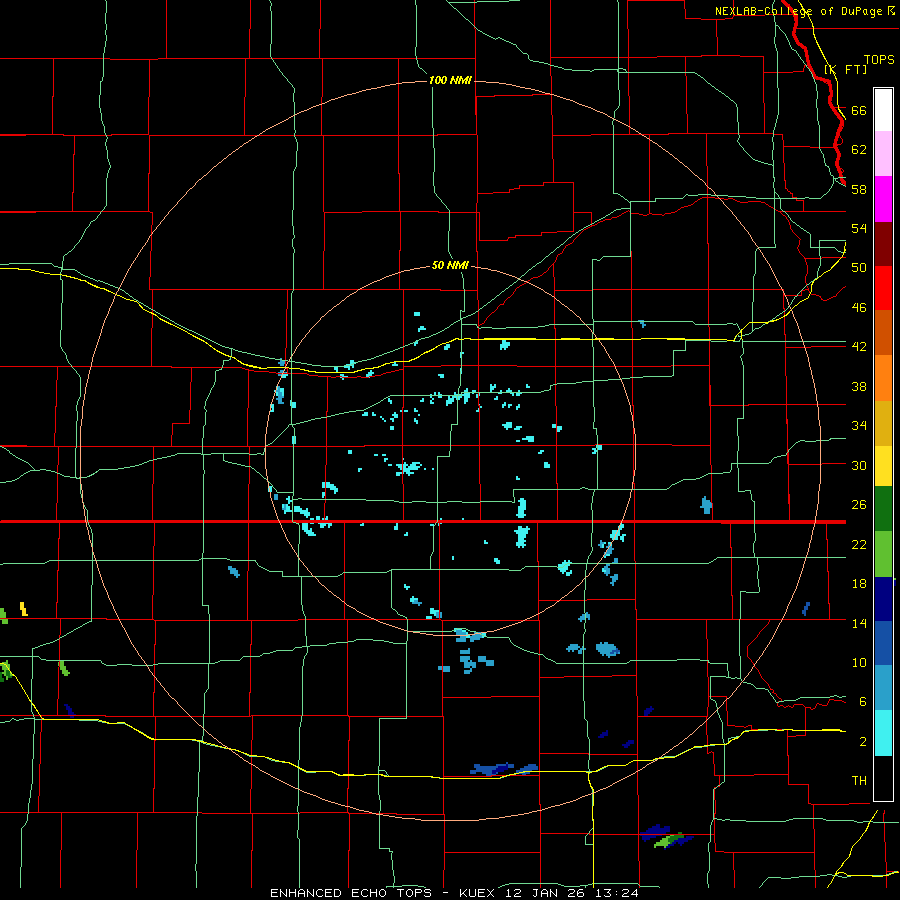Viewport: 900px width, 900px height.
Task: Click the '66' legend value
Action: coord(859,110)
